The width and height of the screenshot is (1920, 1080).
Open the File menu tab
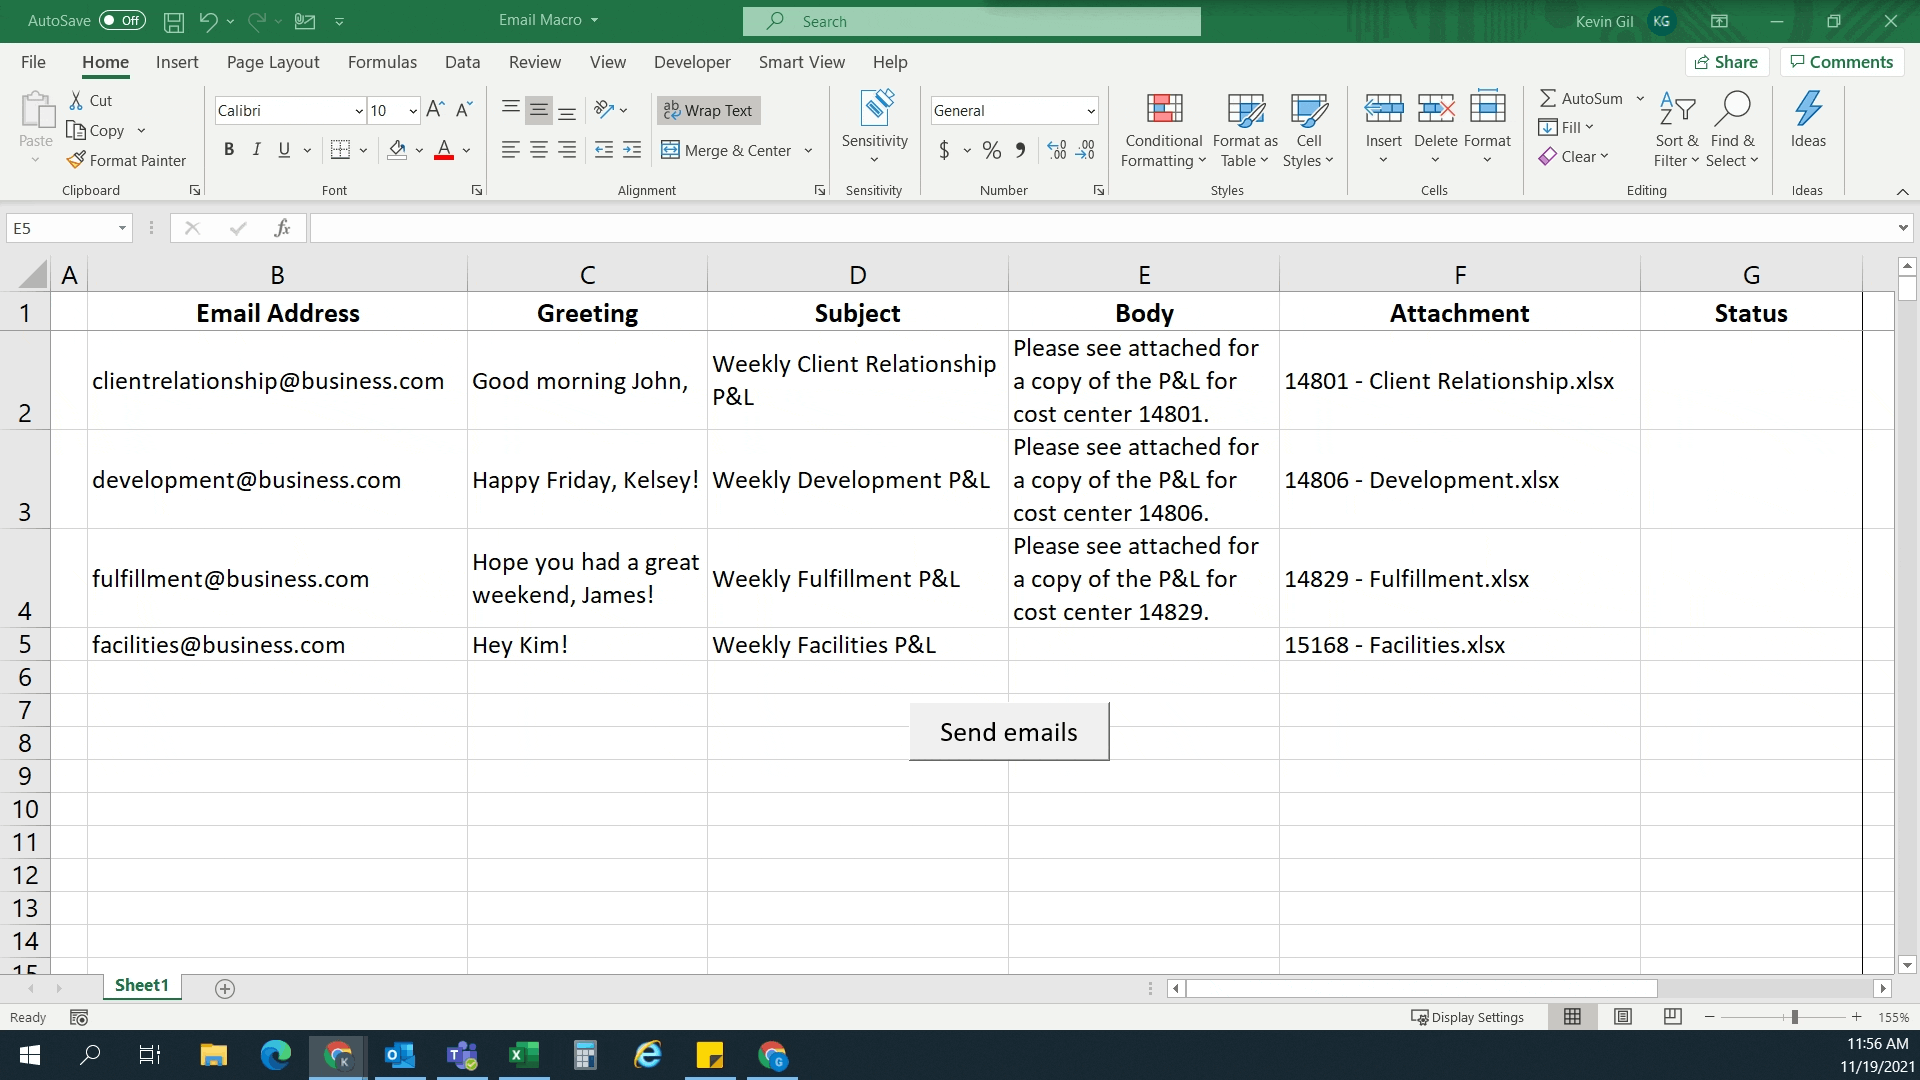(x=33, y=62)
